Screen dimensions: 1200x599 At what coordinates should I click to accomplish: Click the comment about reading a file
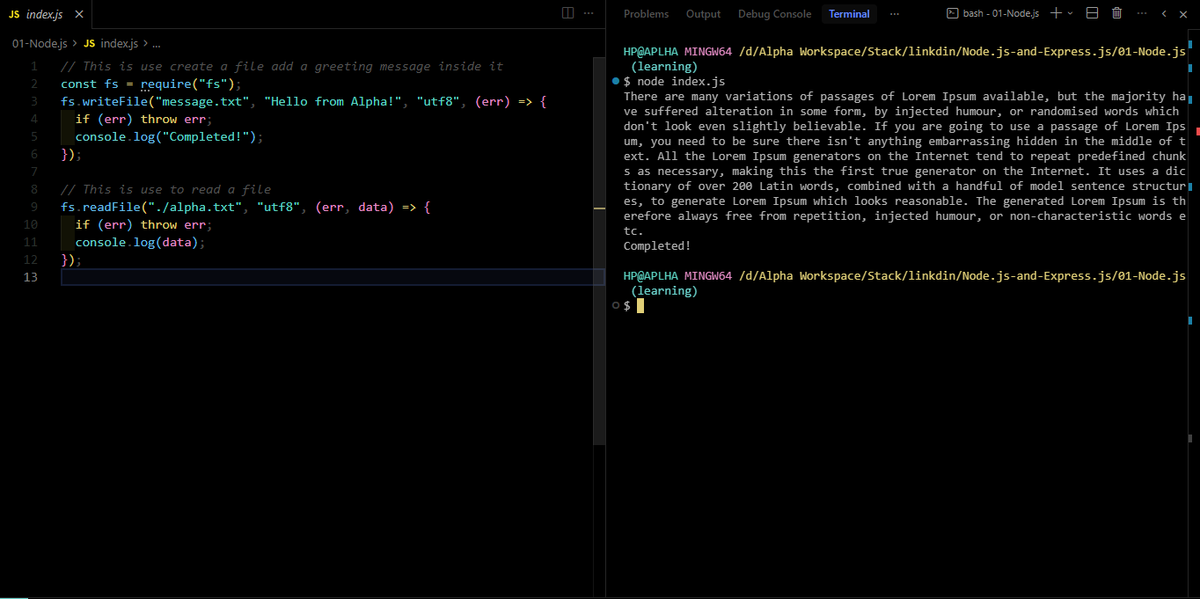click(165, 190)
